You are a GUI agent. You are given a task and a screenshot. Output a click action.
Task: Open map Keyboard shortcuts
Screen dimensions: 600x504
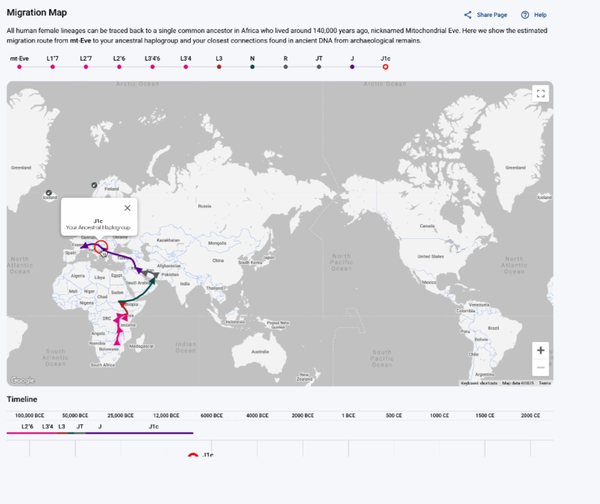[x=480, y=383]
